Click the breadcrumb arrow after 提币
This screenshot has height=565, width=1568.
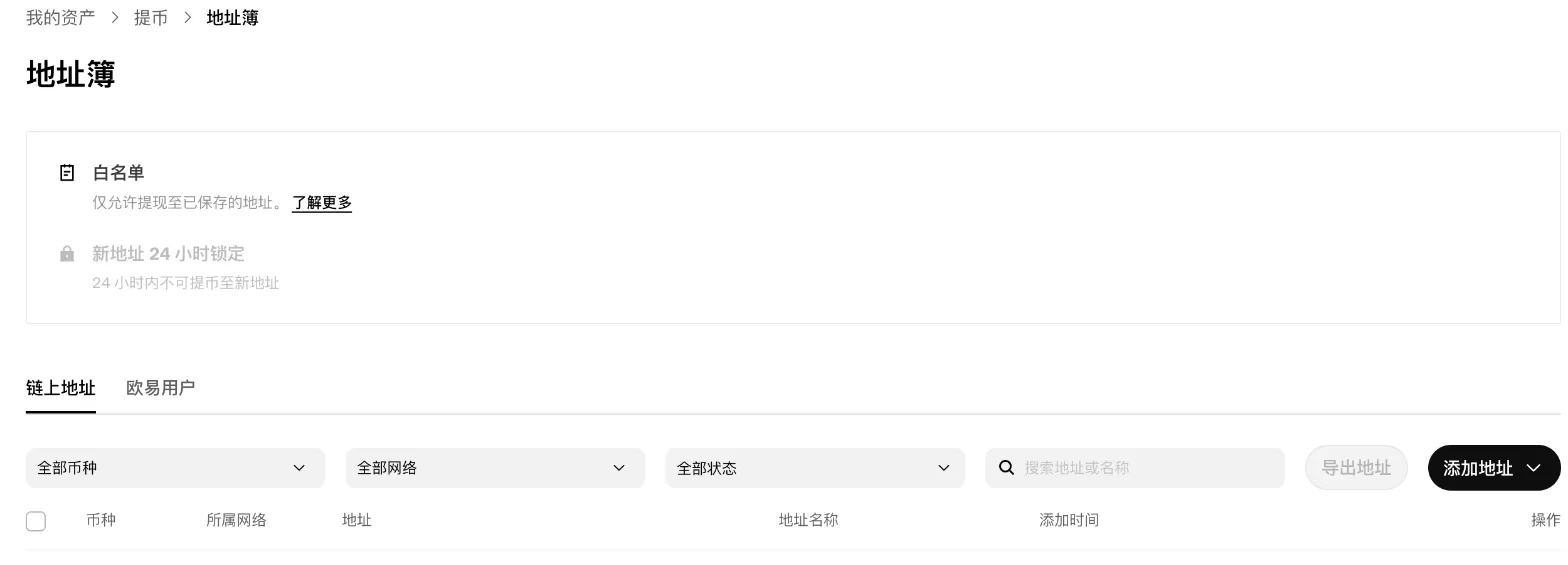click(x=187, y=18)
